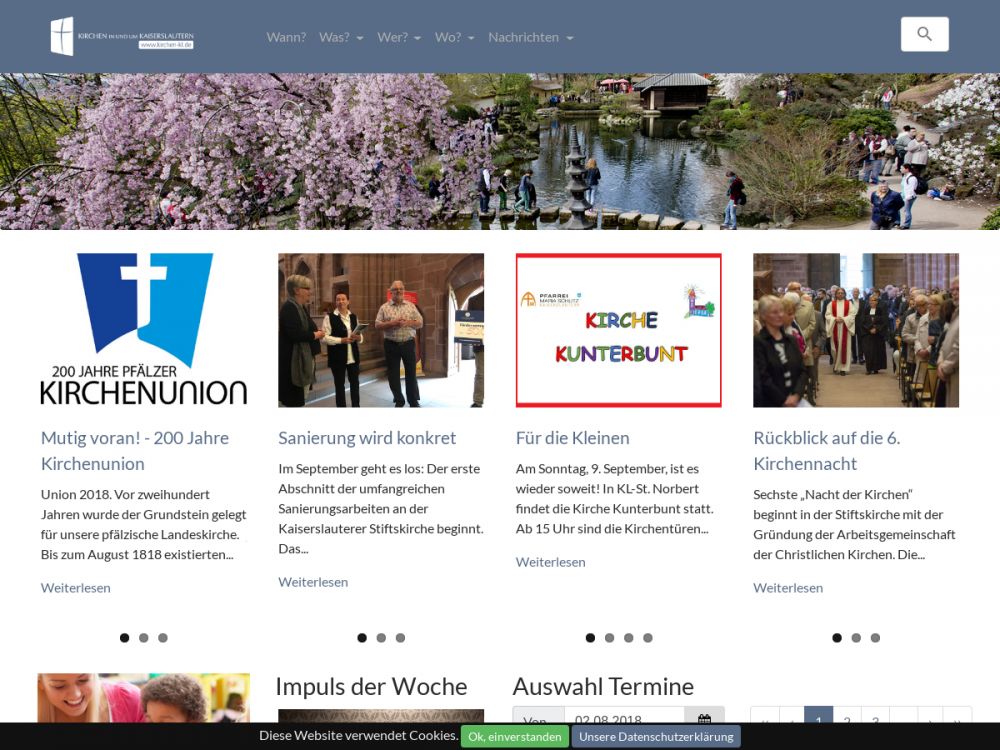The image size is (1000, 750).
Task: Select third carousel dot under Sanierung article
Action: pyautogui.click(x=400, y=638)
